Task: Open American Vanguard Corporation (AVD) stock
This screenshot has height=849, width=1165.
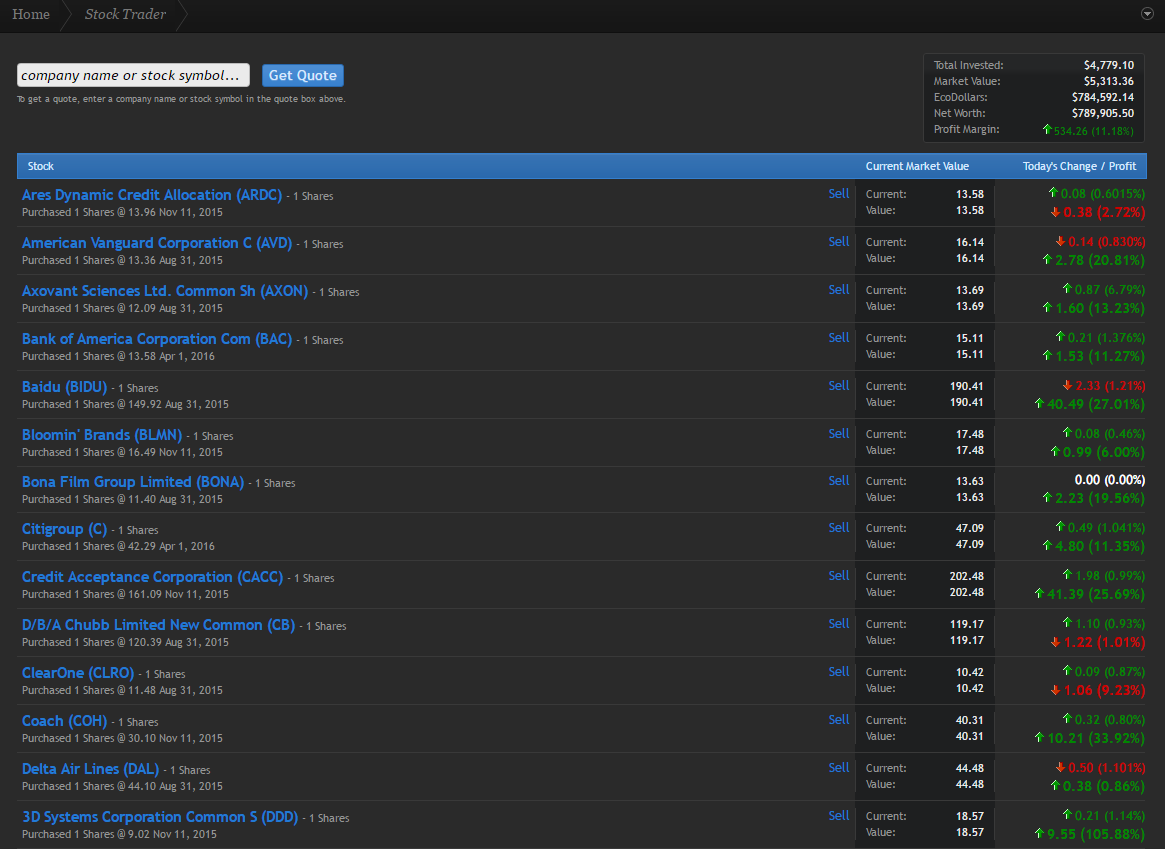Action: [x=157, y=243]
